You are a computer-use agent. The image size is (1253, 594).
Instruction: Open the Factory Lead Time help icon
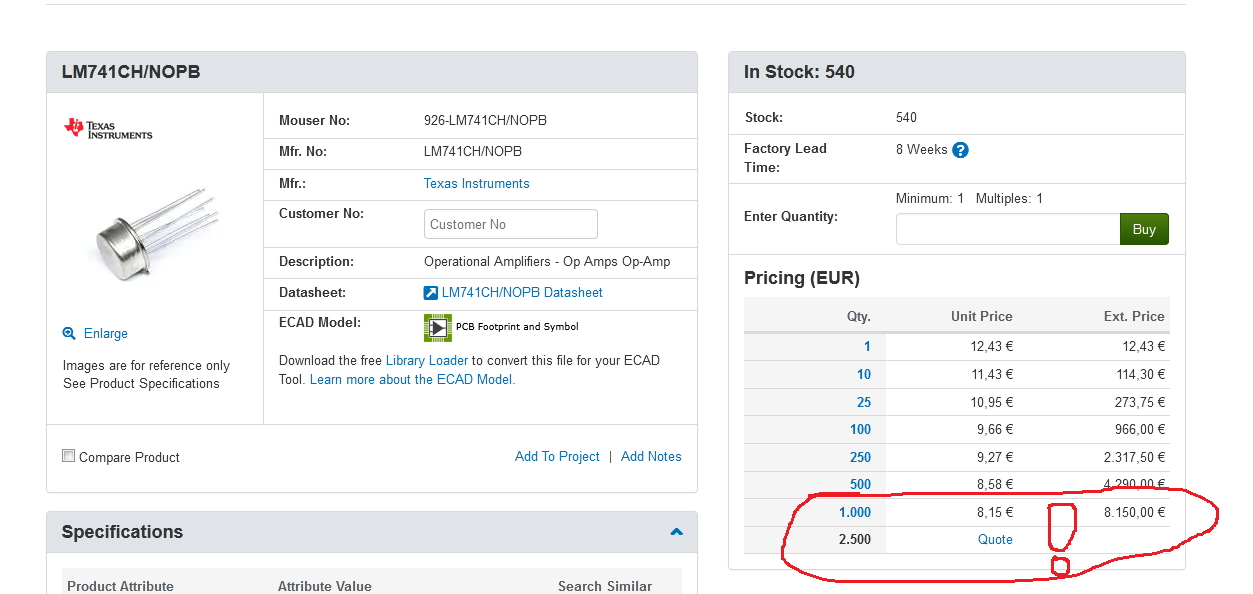pos(960,150)
